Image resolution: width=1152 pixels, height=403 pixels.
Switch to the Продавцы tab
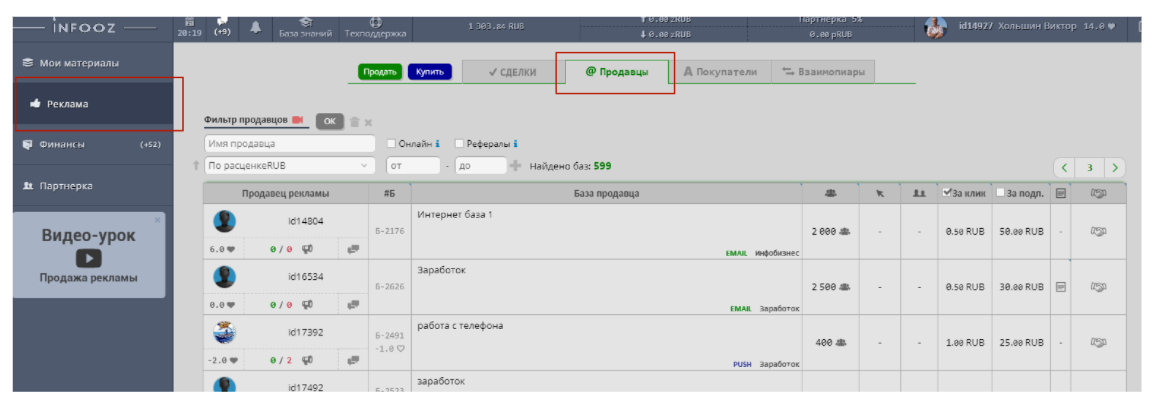(x=617, y=72)
